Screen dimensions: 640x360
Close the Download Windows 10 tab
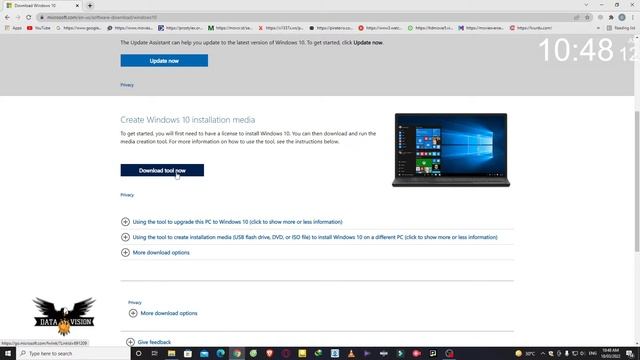point(77,6)
